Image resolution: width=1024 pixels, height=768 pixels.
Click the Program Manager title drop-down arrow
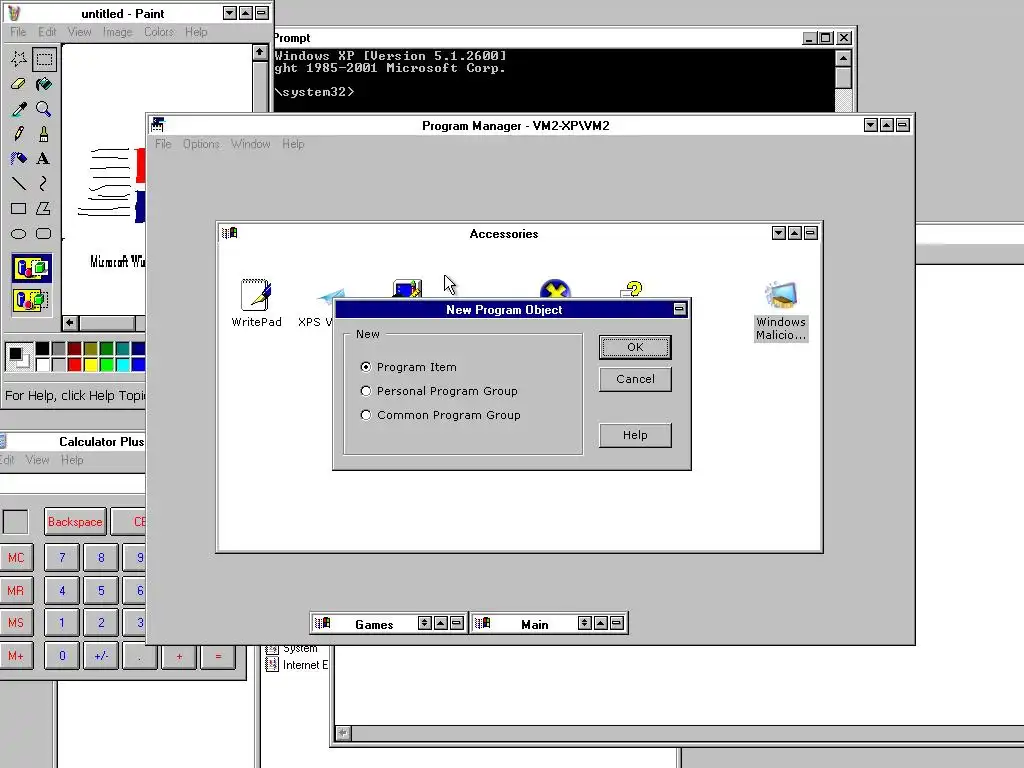(871, 125)
